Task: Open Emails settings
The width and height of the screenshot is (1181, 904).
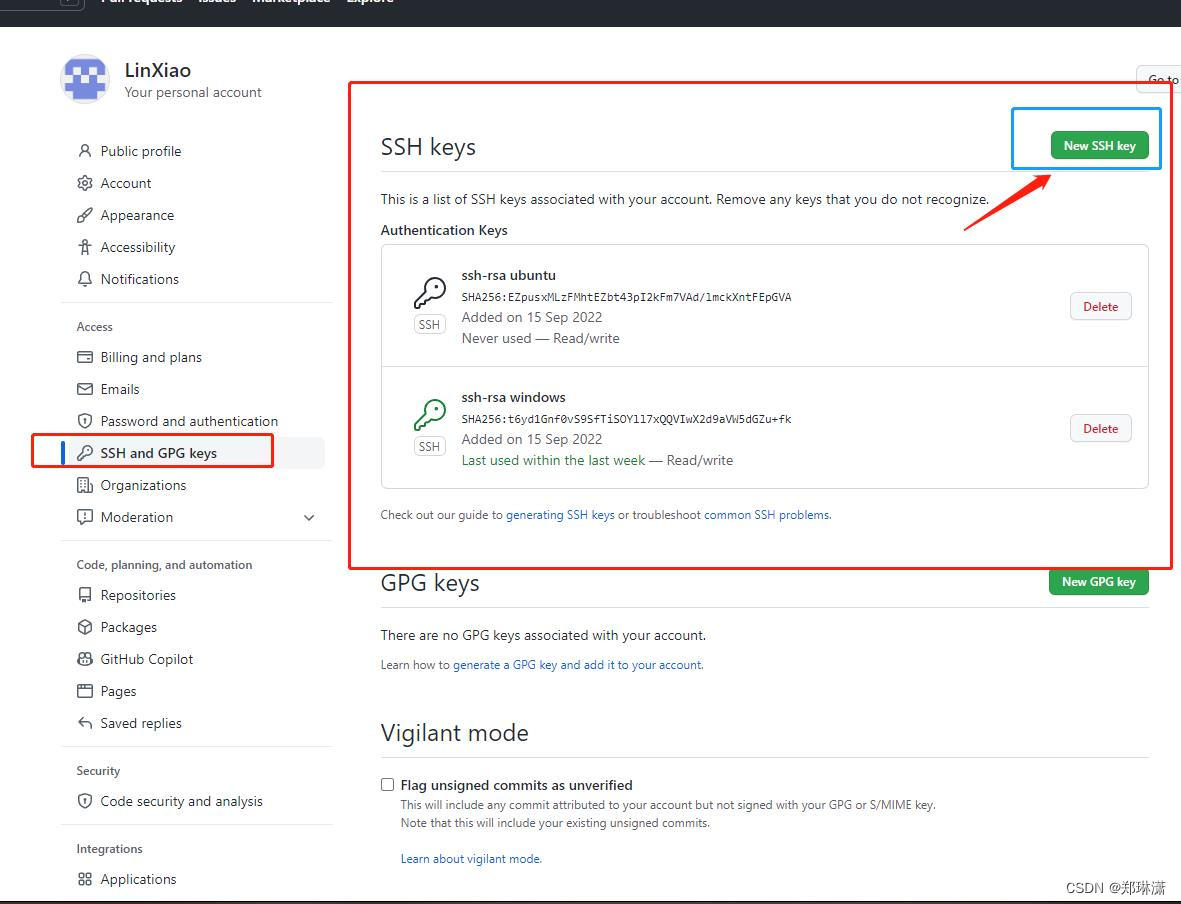Action: pyautogui.click(x=120, y=389)
